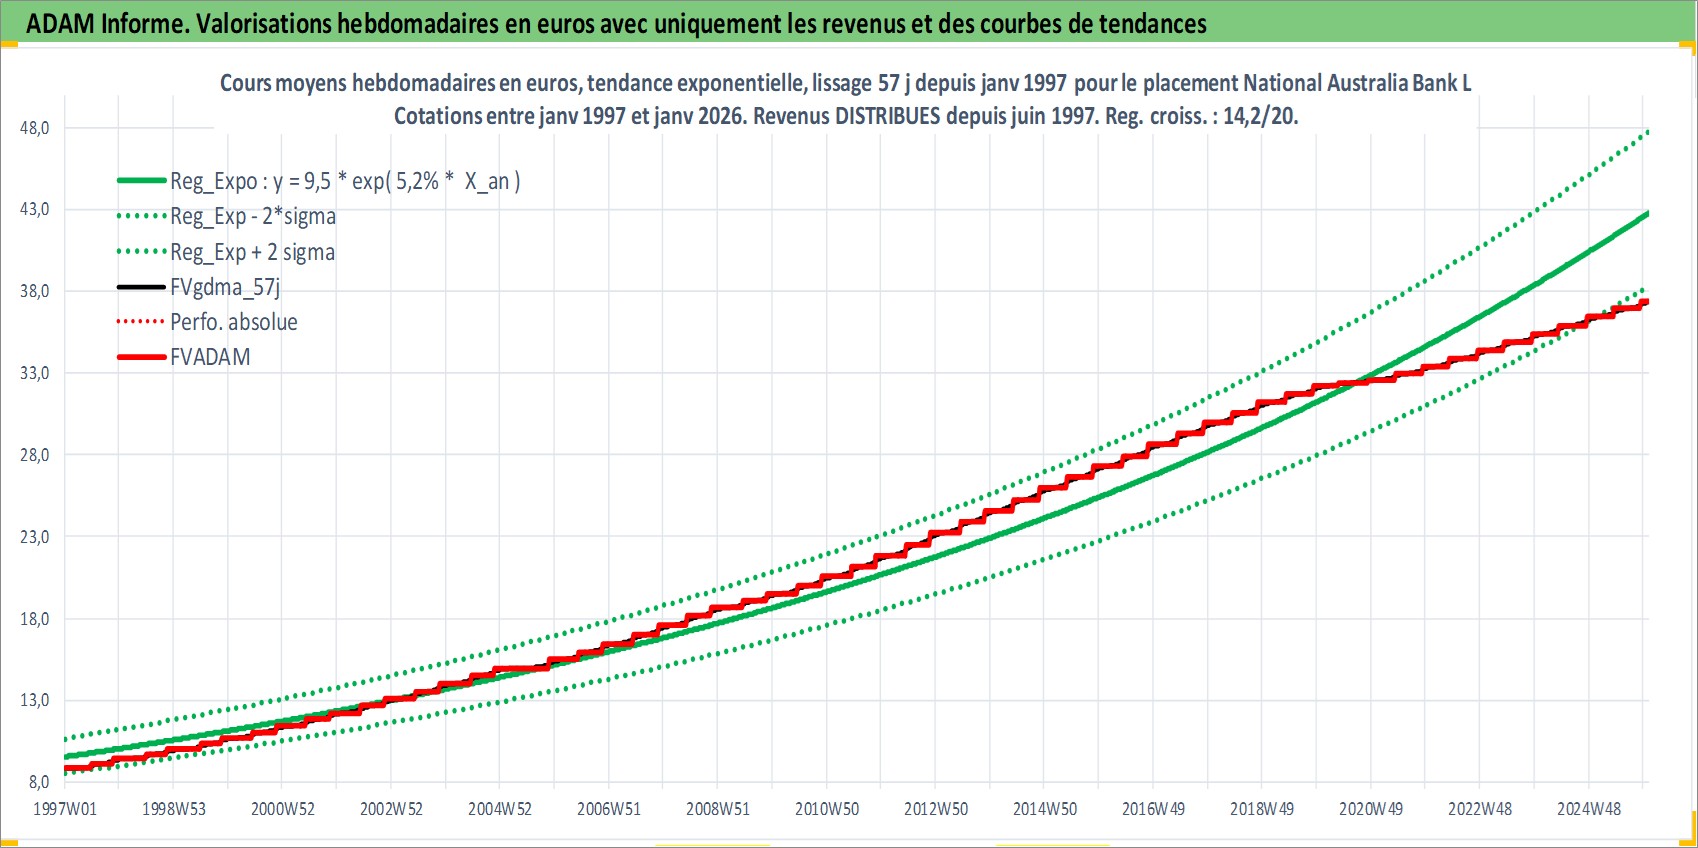Click the x-axis label 2020W49

[1371, 809]
